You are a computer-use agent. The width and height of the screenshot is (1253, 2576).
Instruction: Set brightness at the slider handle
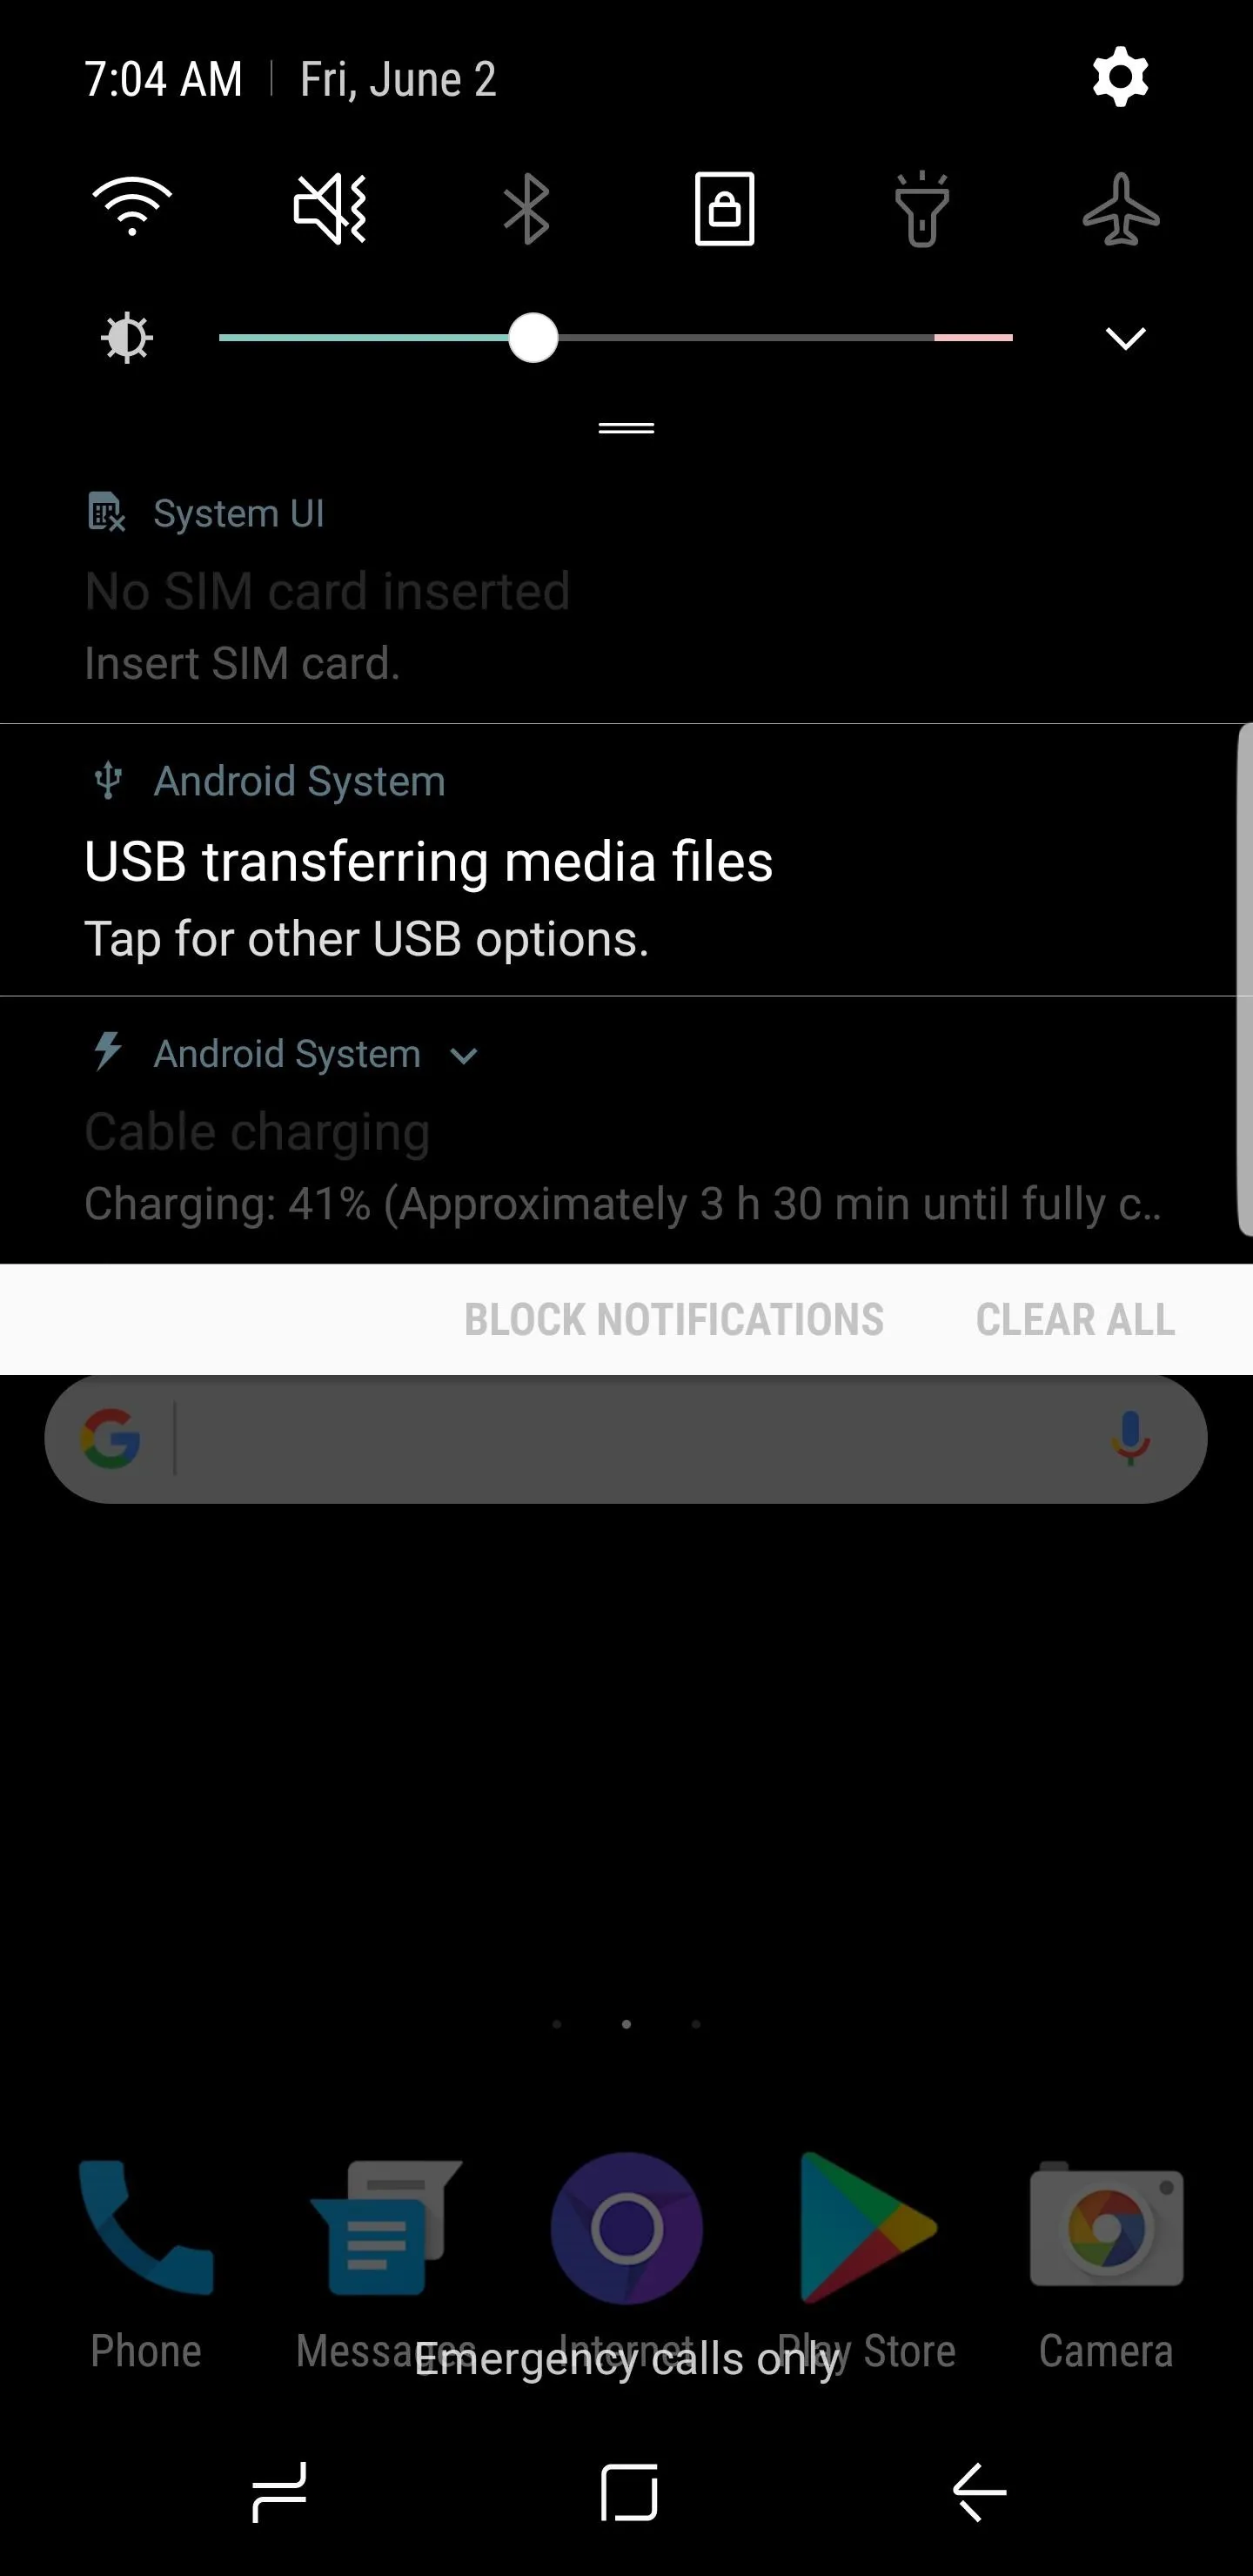point(533,338)
